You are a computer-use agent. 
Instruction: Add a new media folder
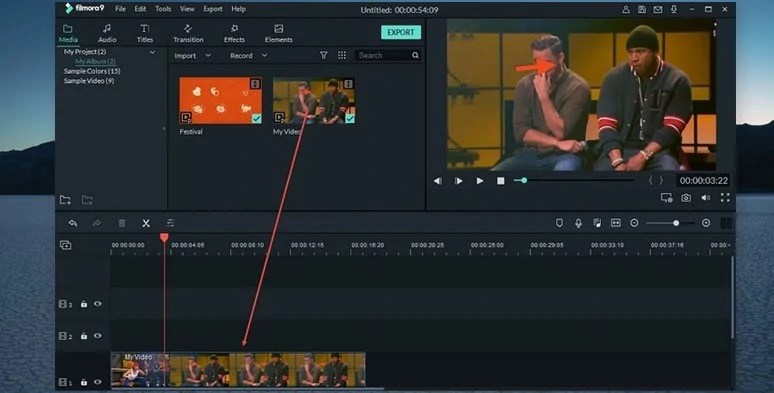(x=65, y=200)
